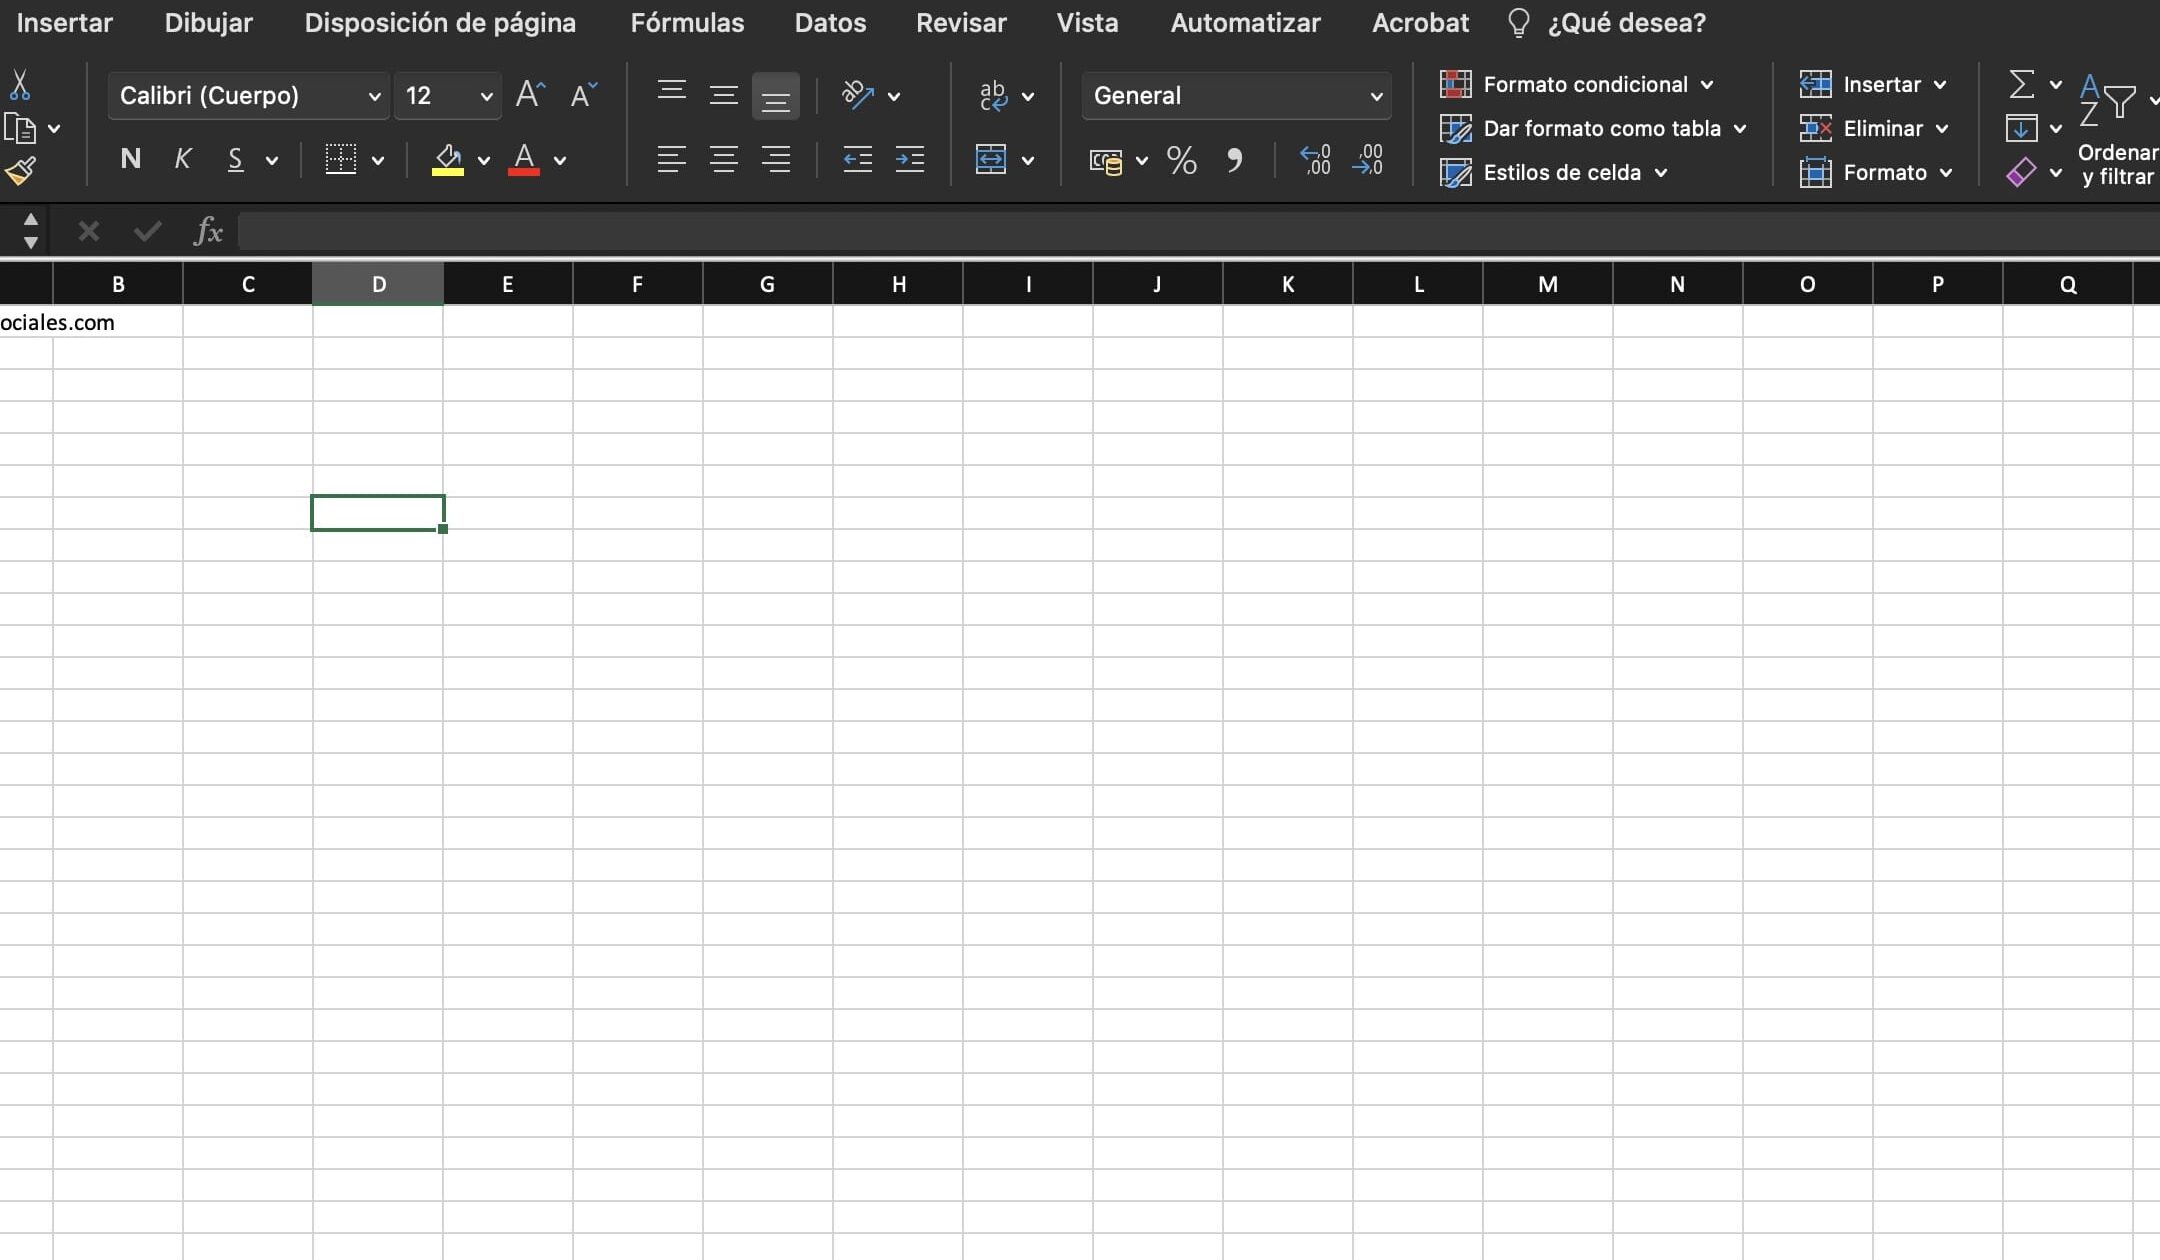Switch to the Fórmulas tab

(687, 23)
